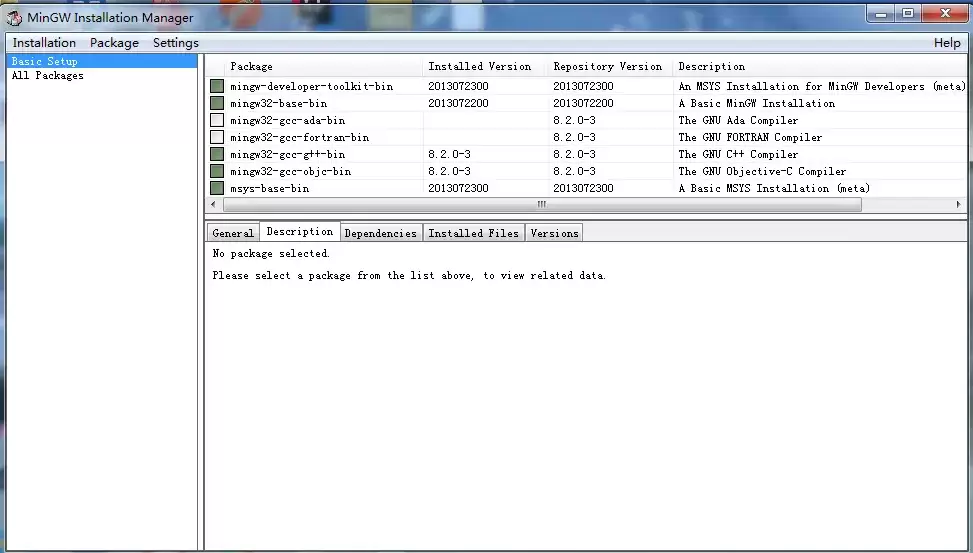Select the mingw-developer-toolkit-bin package name
This screenshot has height=553, width=973.
(x=312, y=86)
